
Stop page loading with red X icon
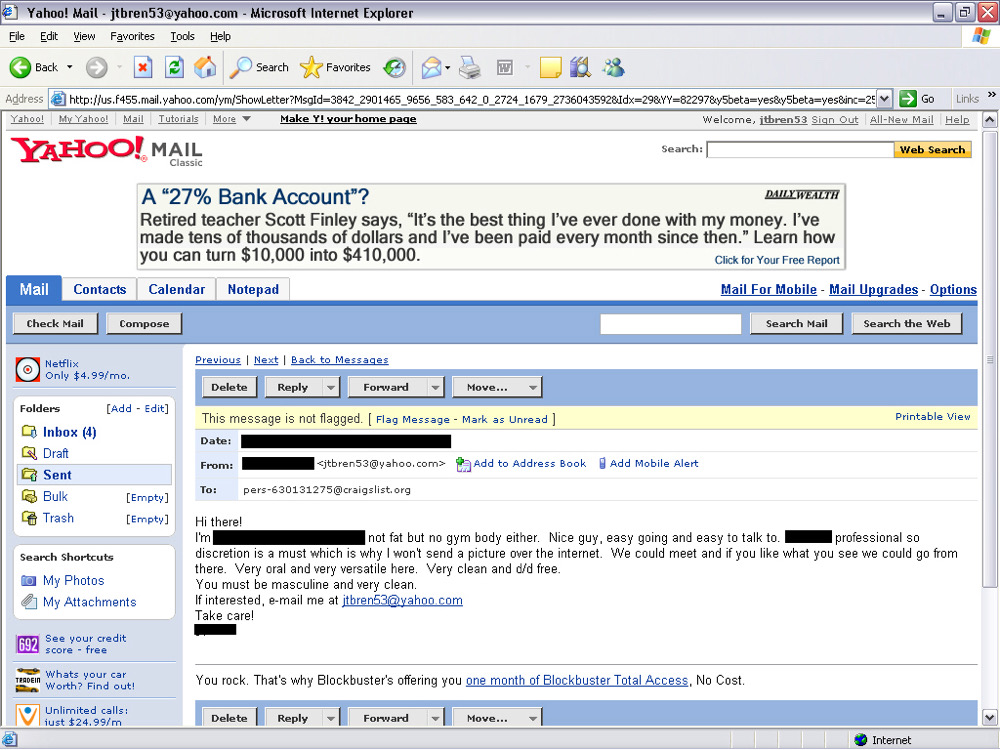pos(143,67)
